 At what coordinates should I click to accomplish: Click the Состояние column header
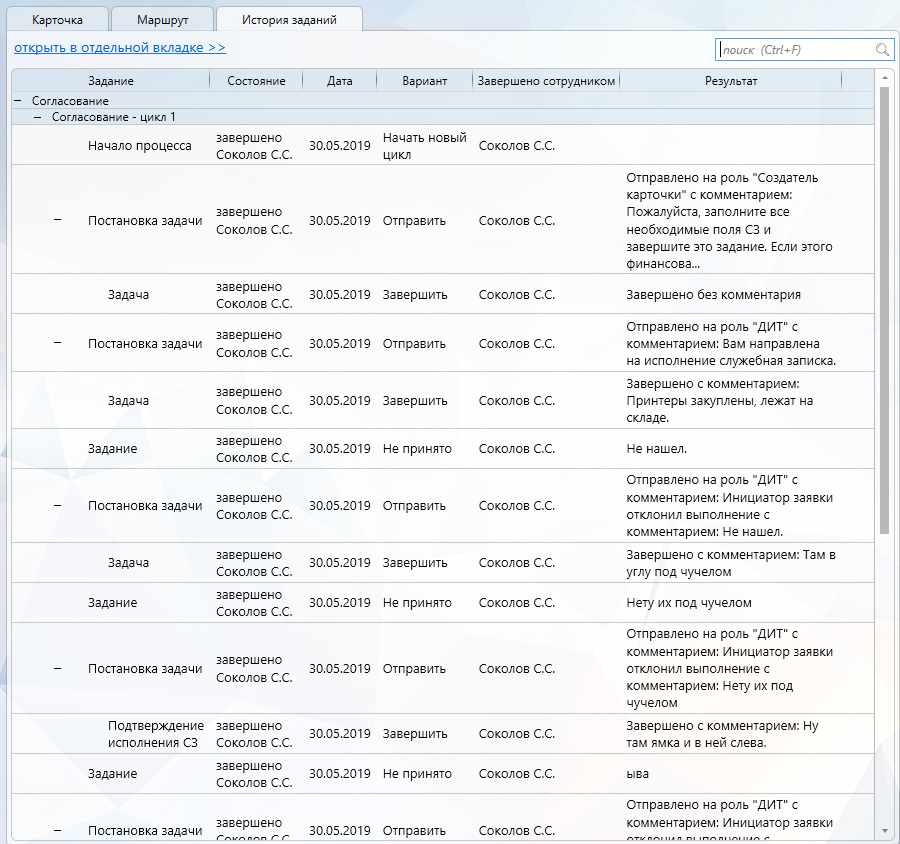(256, 81)
